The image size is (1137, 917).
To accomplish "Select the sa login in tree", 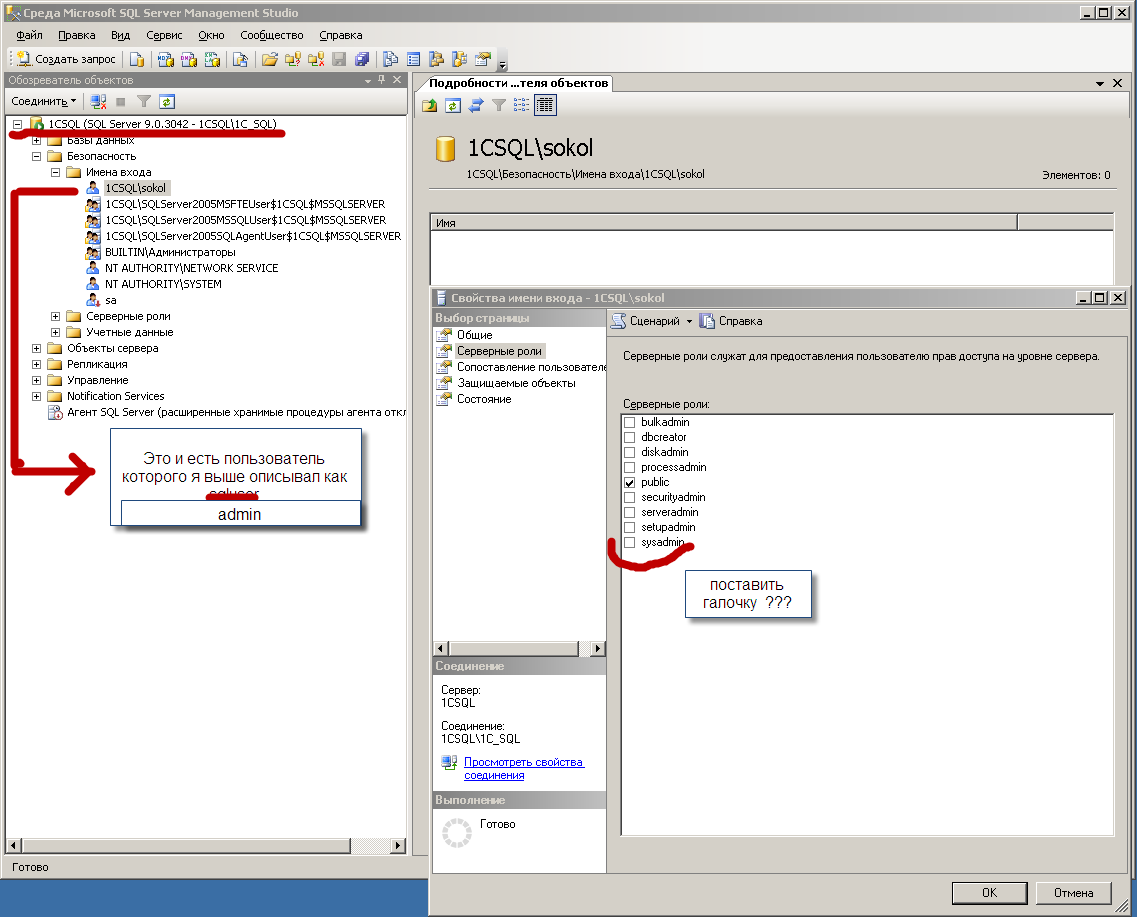I will 111,301.
